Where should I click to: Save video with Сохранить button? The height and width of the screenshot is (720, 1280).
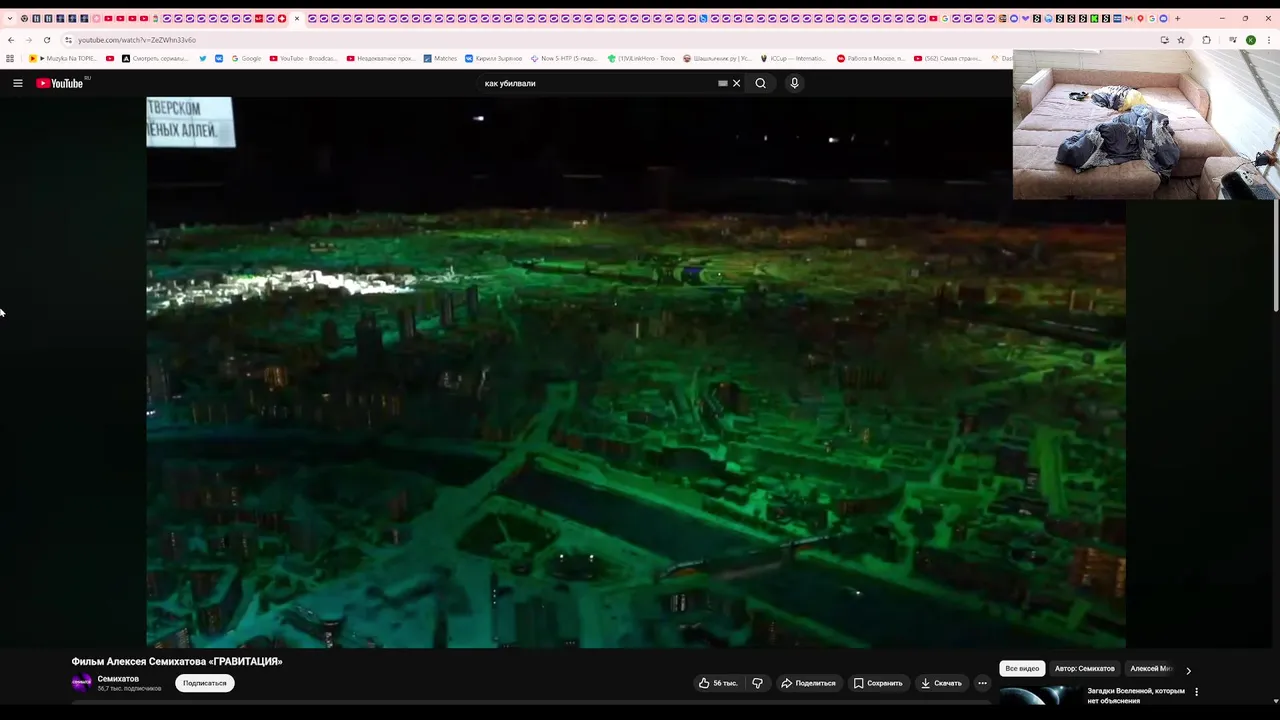(x=878, y=683)
